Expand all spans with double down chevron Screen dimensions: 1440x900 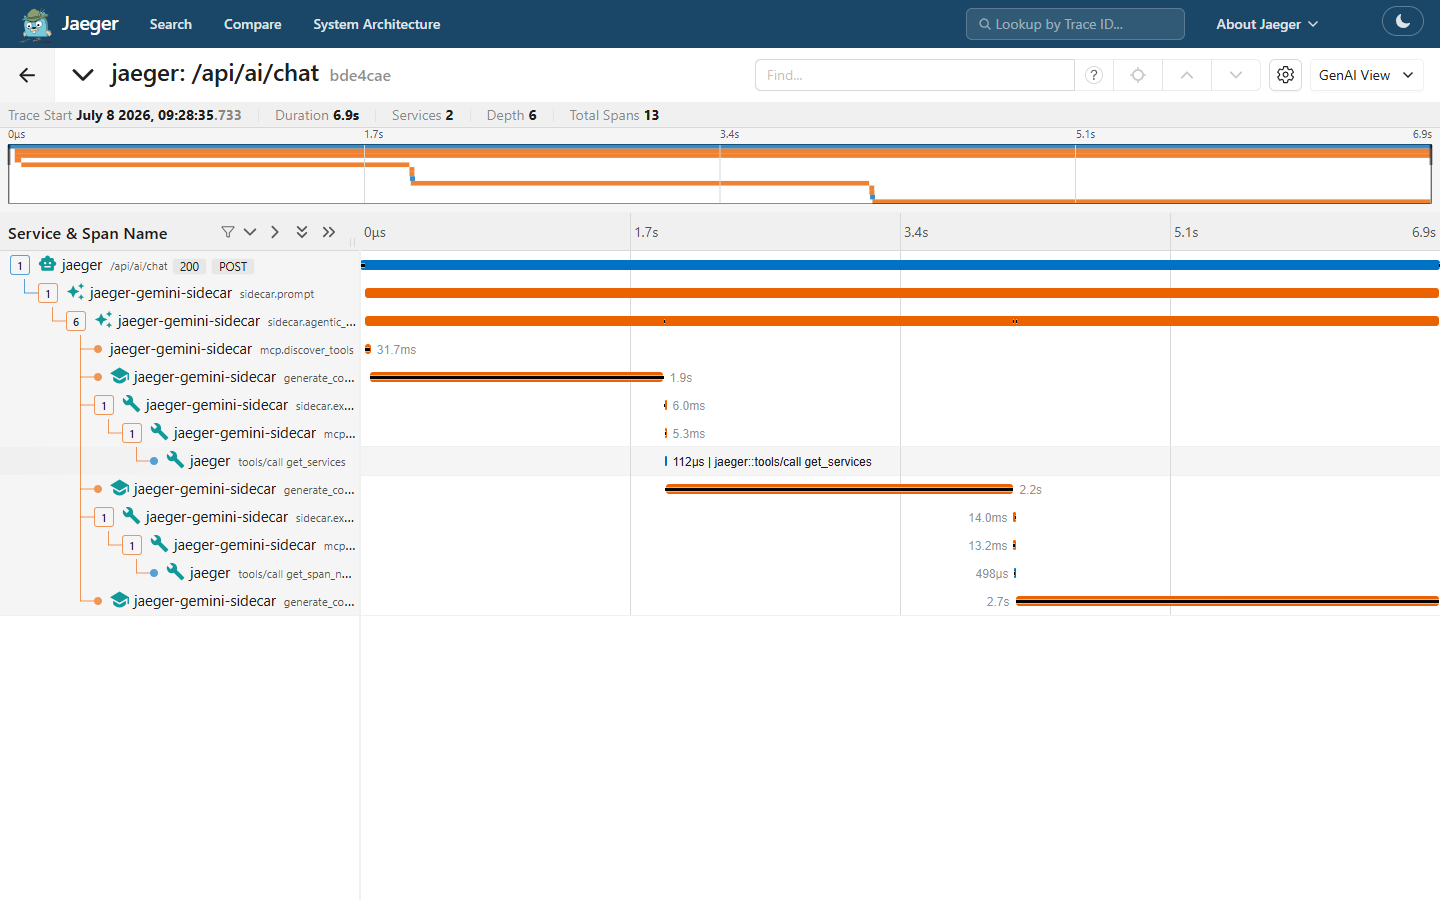302,232
